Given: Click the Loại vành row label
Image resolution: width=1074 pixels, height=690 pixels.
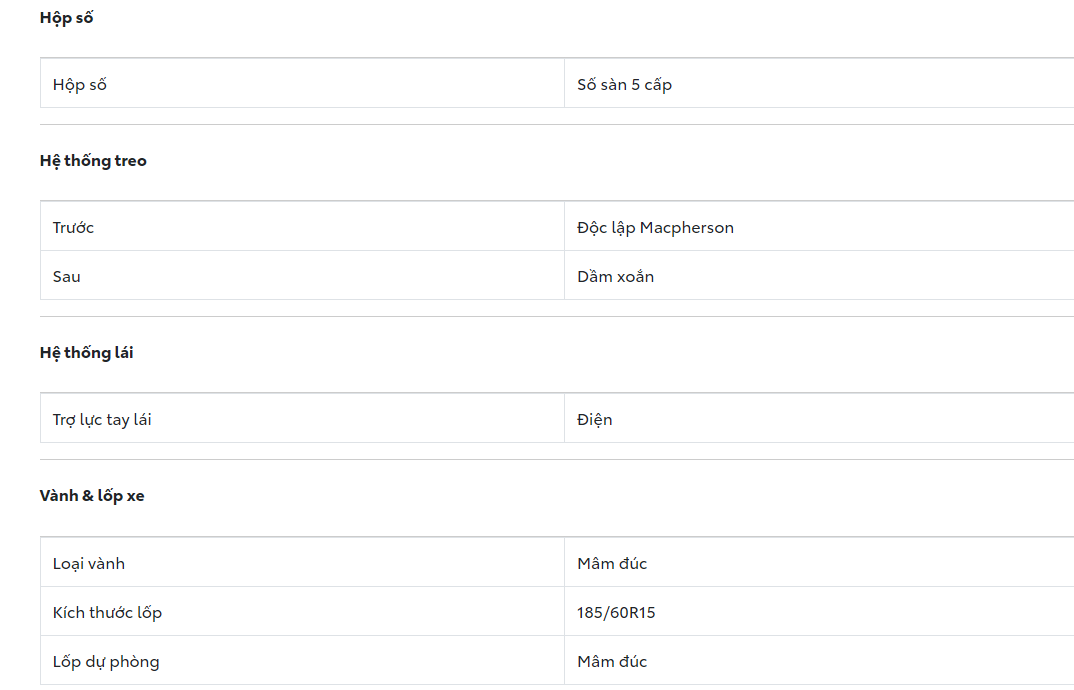Looking at the screenshot, I should point(89,564).
